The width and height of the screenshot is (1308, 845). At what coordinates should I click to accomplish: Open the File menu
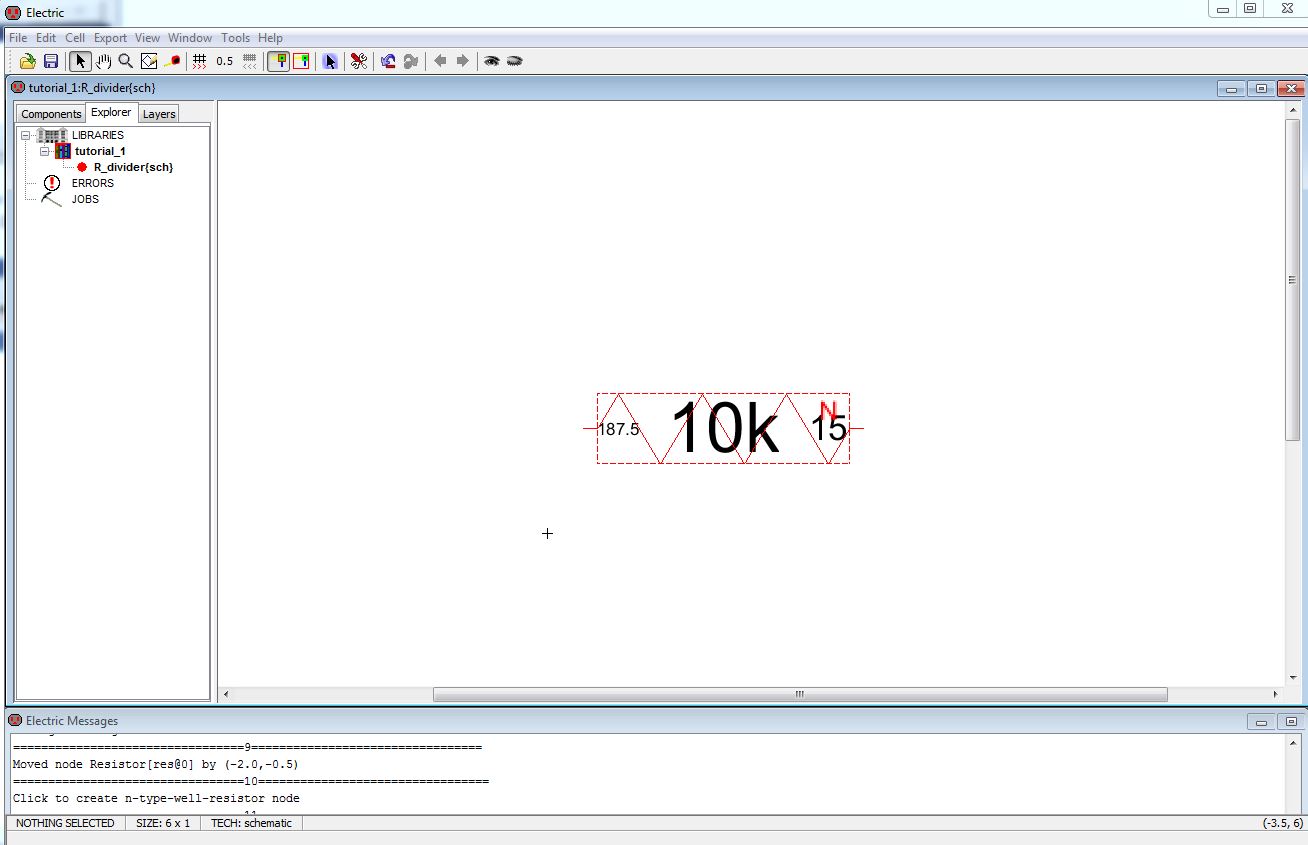coord(18,38)
